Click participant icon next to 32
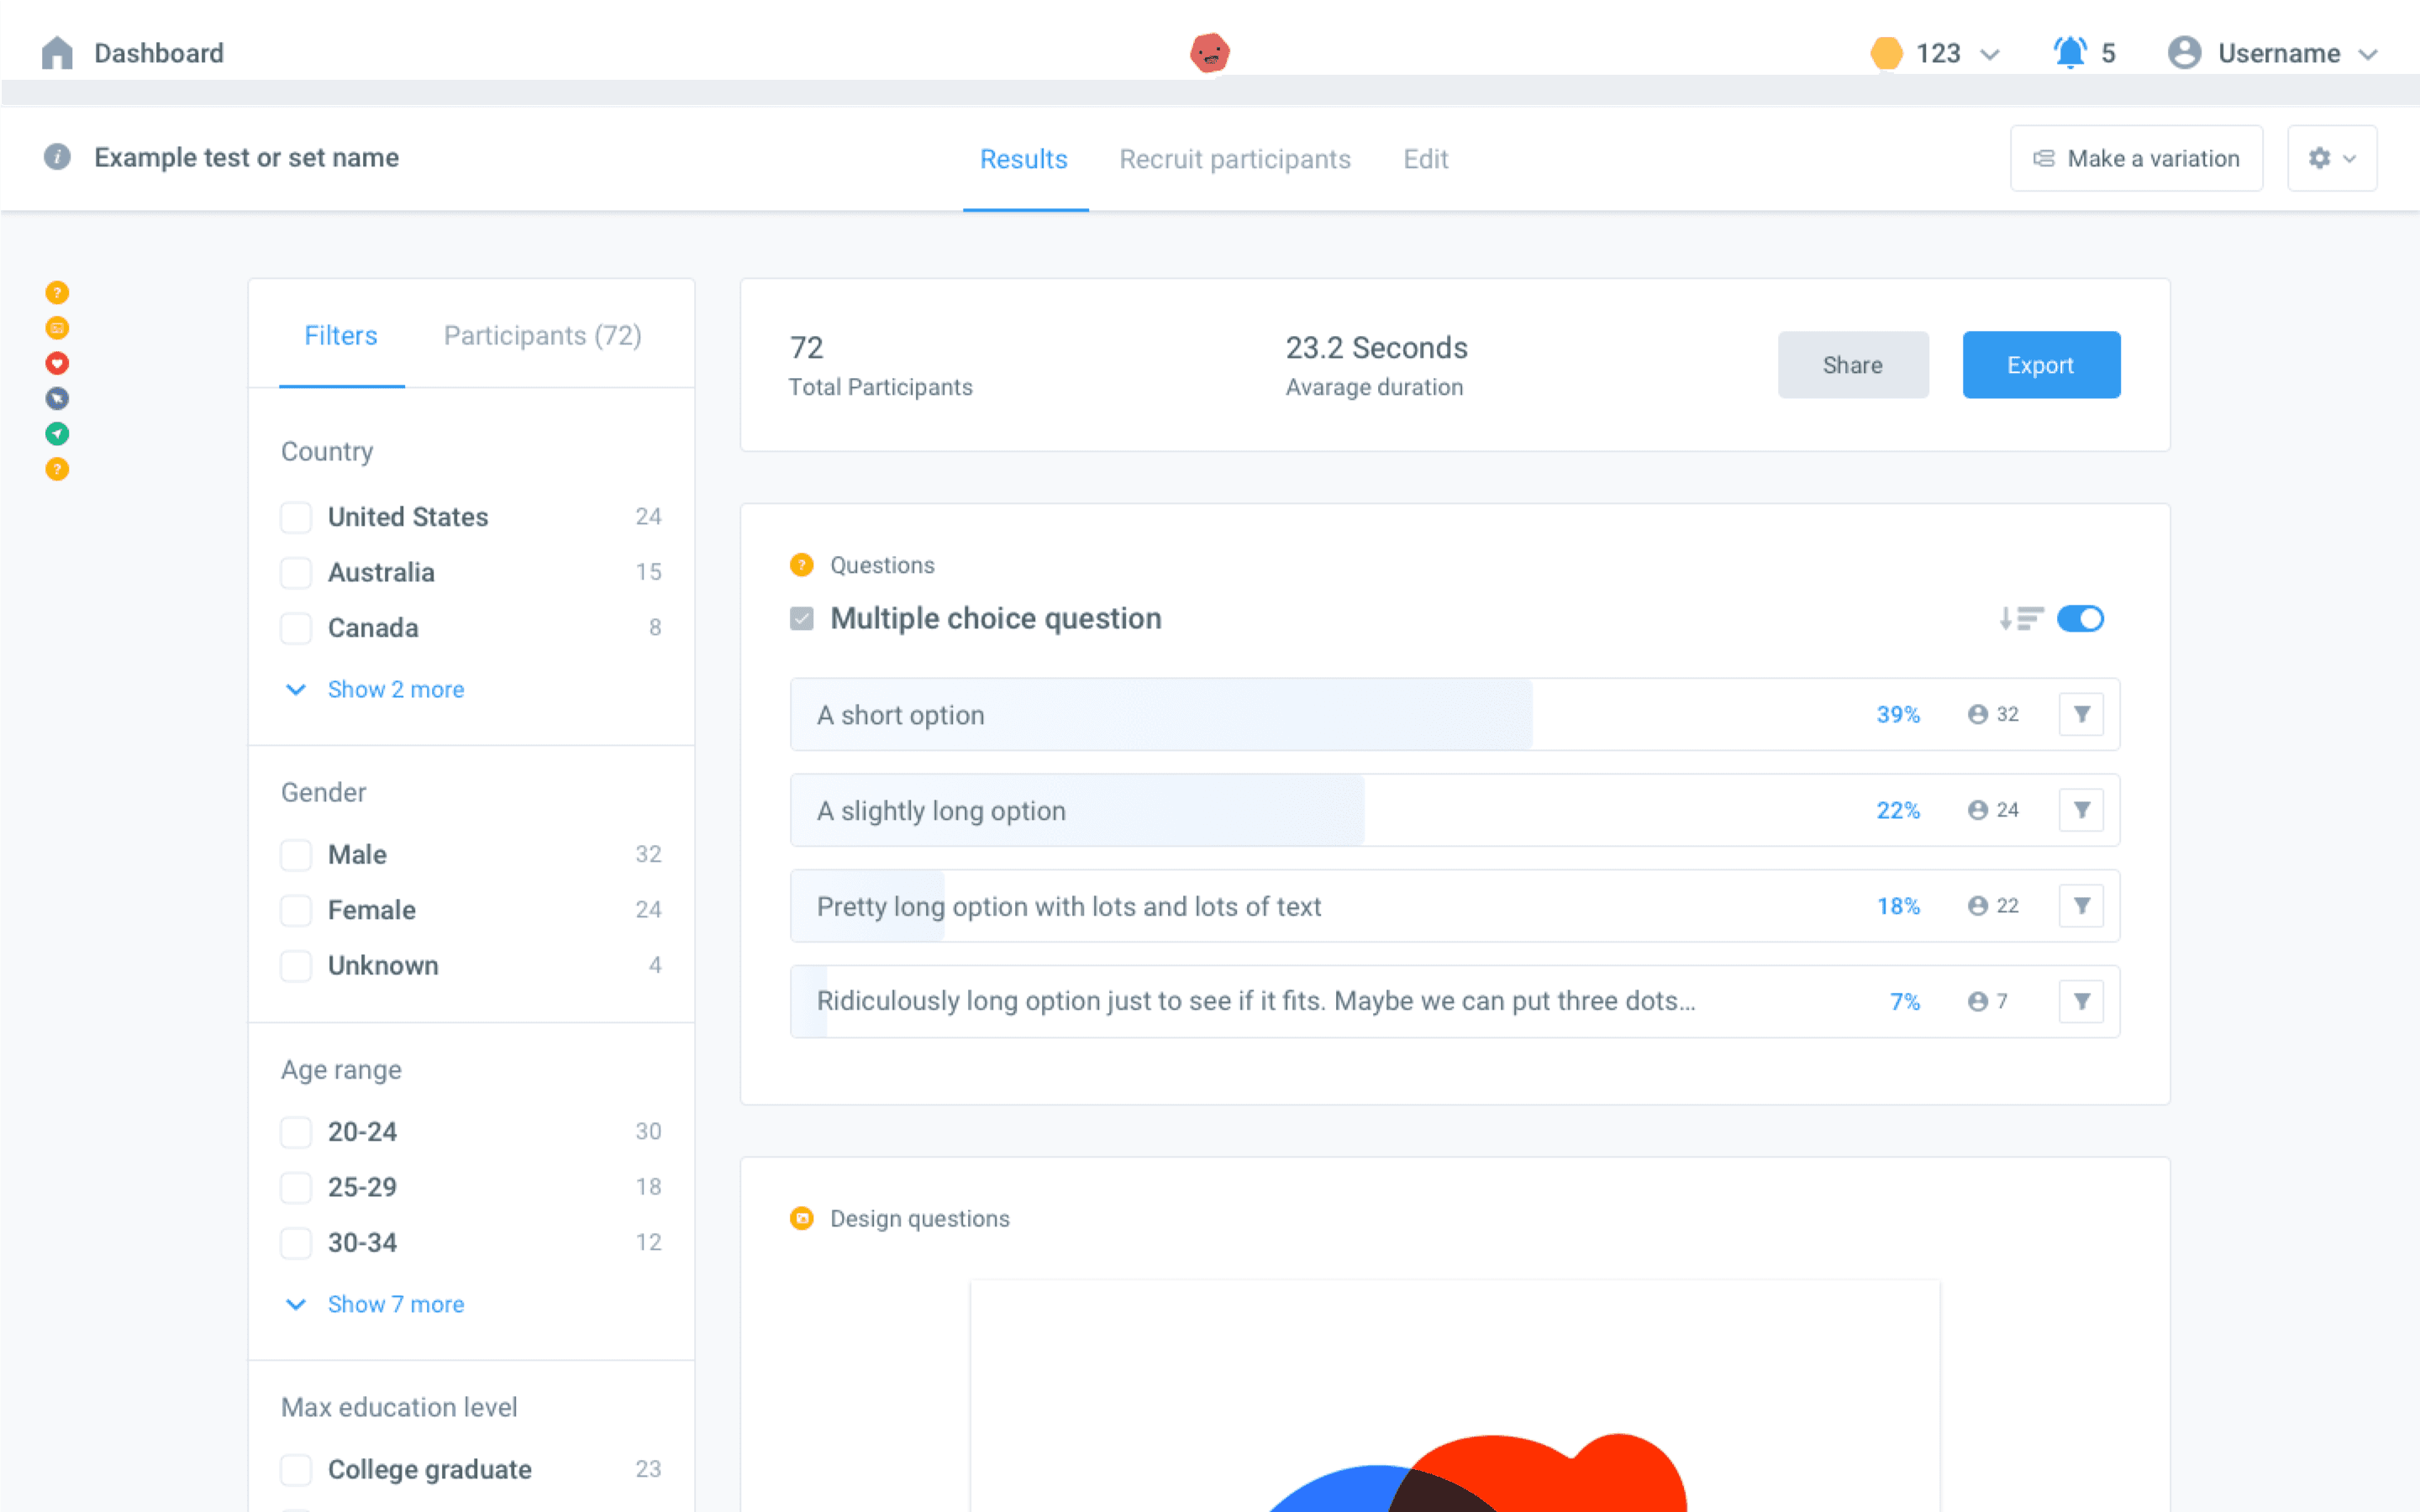The image size is (2420, 1512). [x=1977, y=714]
